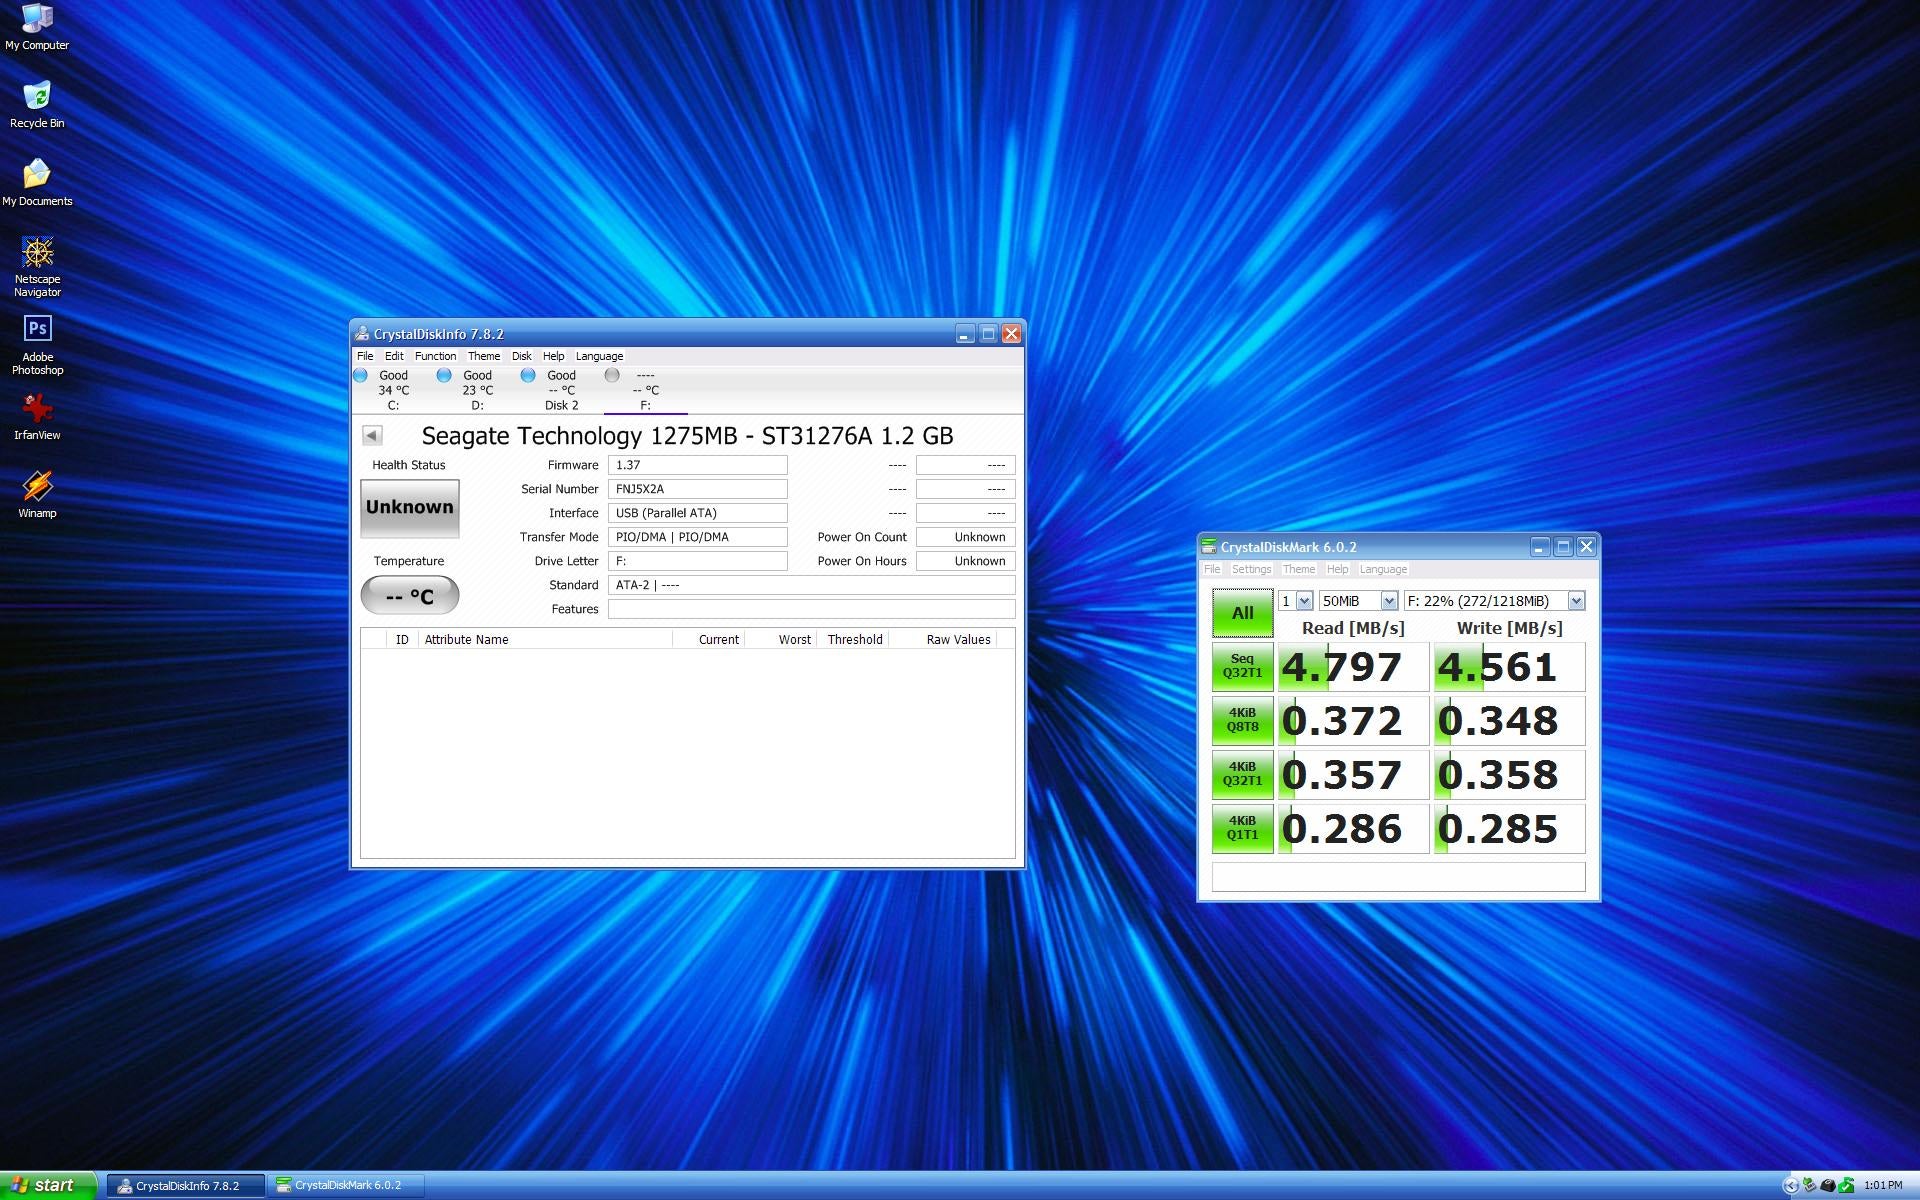Launch Netscape Navigator from the desktop
Image resolution: width=1920 pixels, height=1200 pixels.
37,267
